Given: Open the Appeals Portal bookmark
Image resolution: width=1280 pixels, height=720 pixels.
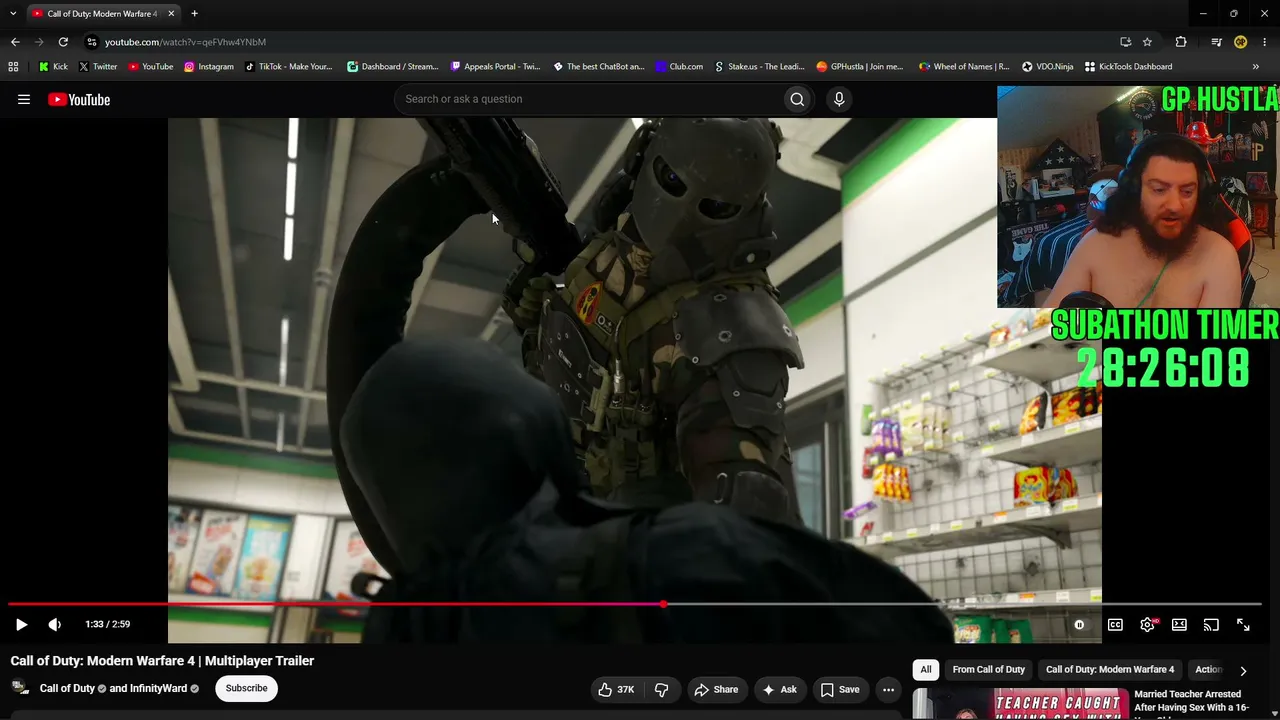Looking at the screenshot, I should 496,67.
